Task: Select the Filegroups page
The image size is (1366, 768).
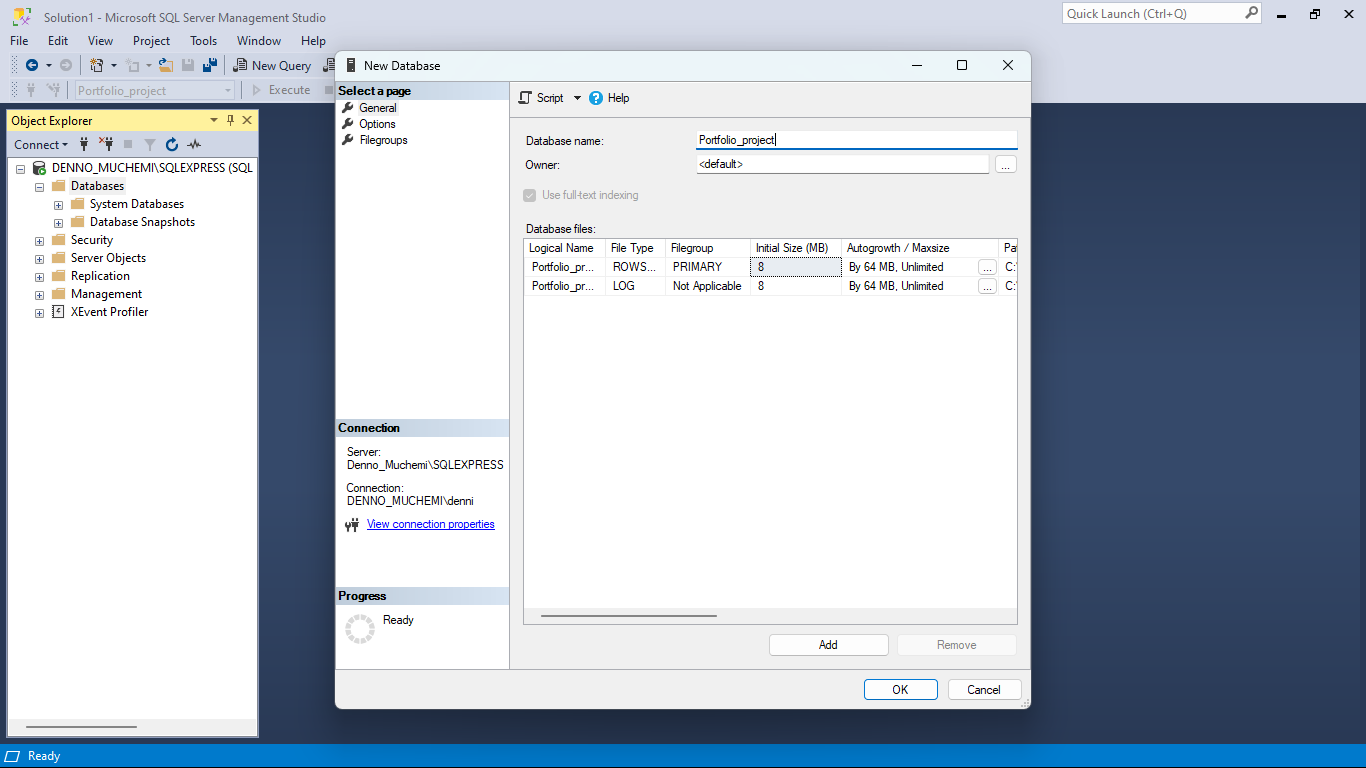Action: coord(384,140)
